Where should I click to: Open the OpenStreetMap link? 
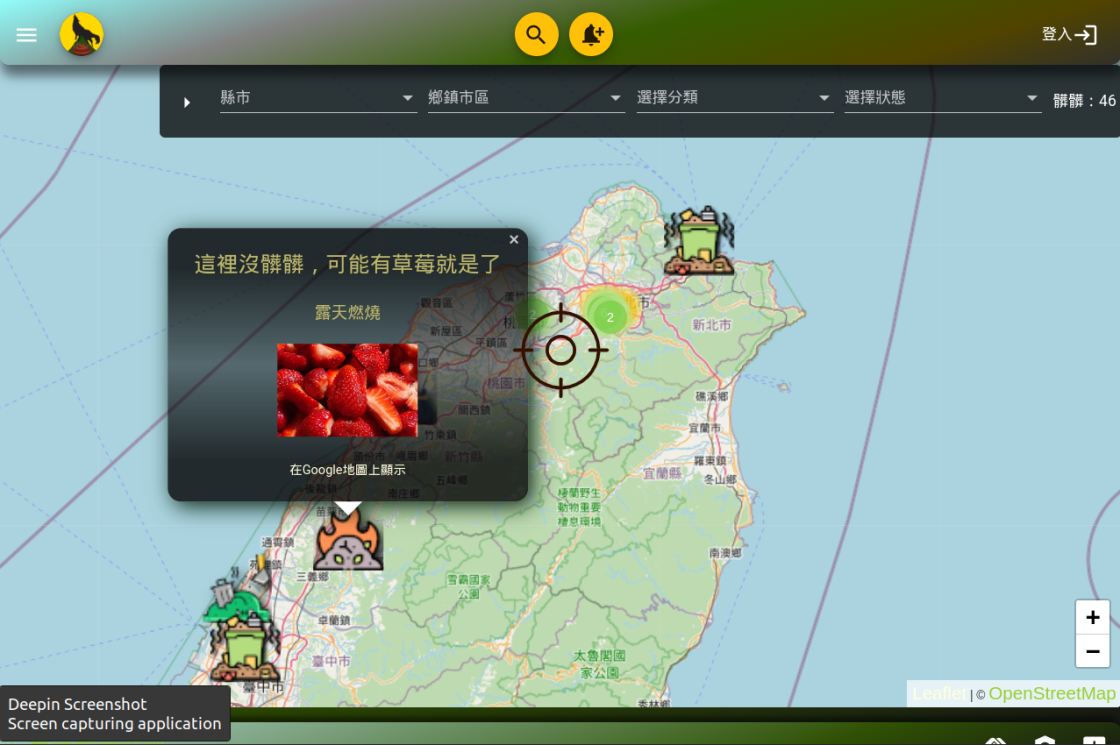coord(1051,694)
